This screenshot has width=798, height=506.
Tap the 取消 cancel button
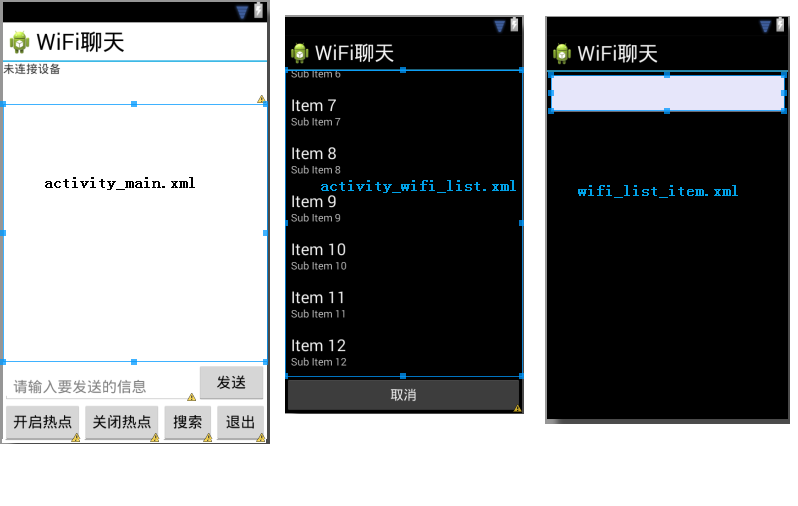[404, 395]
